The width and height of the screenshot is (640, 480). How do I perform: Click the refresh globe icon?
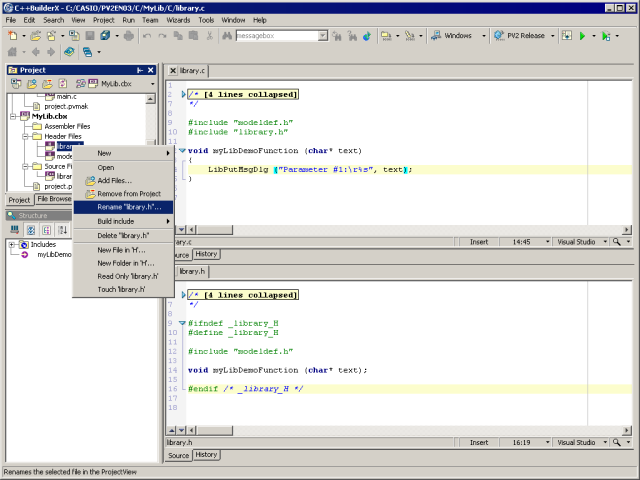coord(367,36)
